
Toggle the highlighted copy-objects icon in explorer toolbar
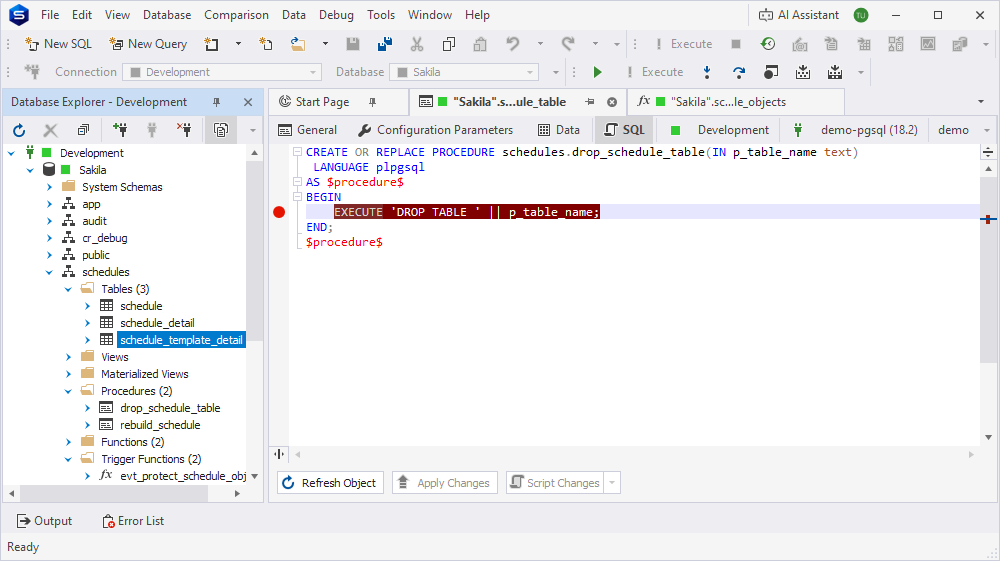(x=221, y=130)
